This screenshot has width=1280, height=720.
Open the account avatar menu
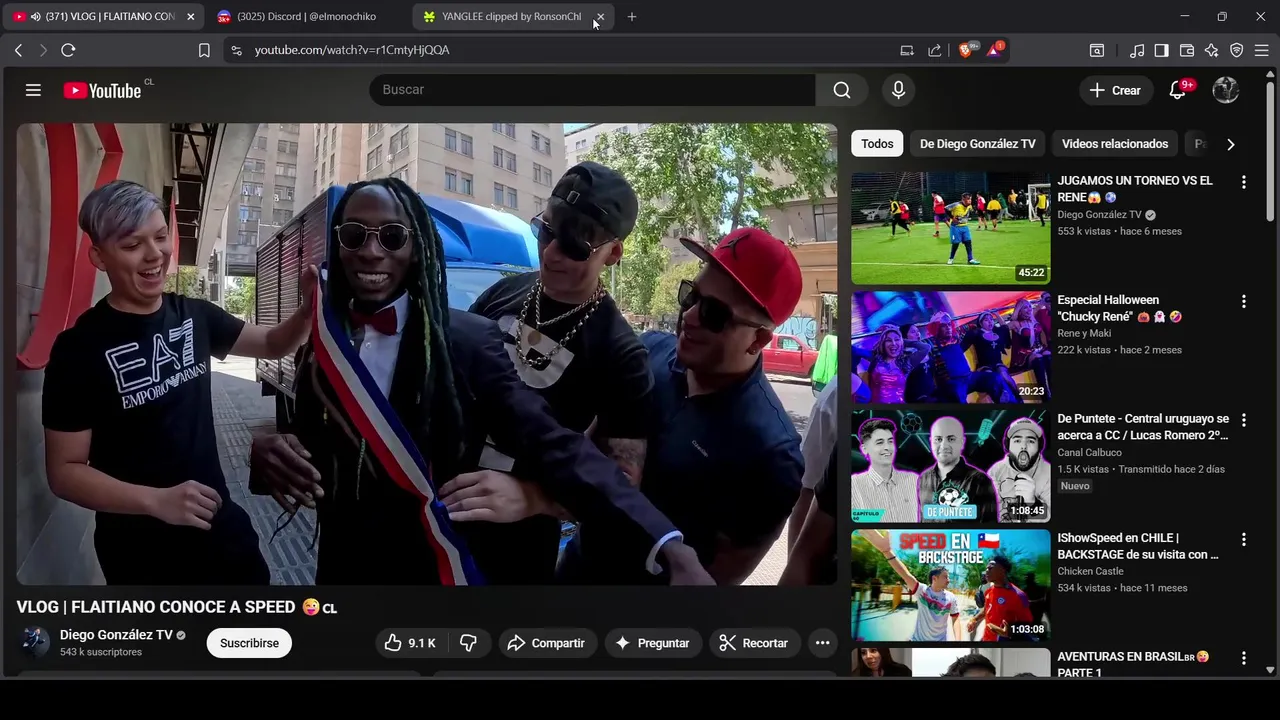pyautogui.click(x=1226, y=90)
